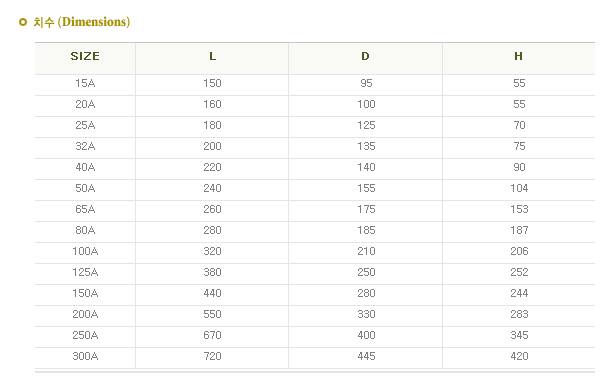Click the circle bullet icon beside Dimensions heading
Viewport: 616px width, 390px height.
(x=23, y=22)
